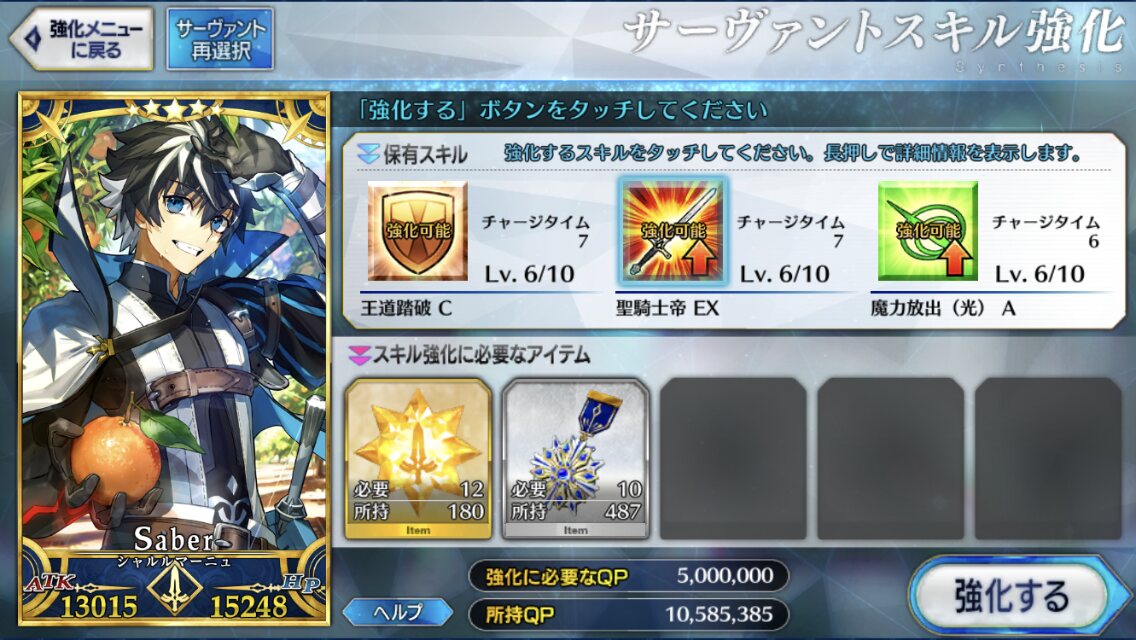Click the 強化に必要なQP cost field
The height and width of the screenshot is (640, 1136).
[x=629, y=576]
